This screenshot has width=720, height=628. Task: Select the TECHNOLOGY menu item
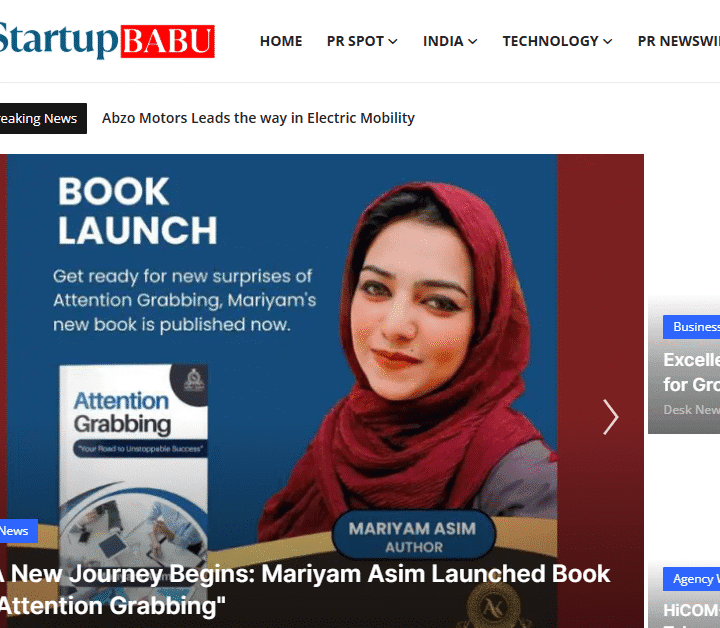(557, 41)
